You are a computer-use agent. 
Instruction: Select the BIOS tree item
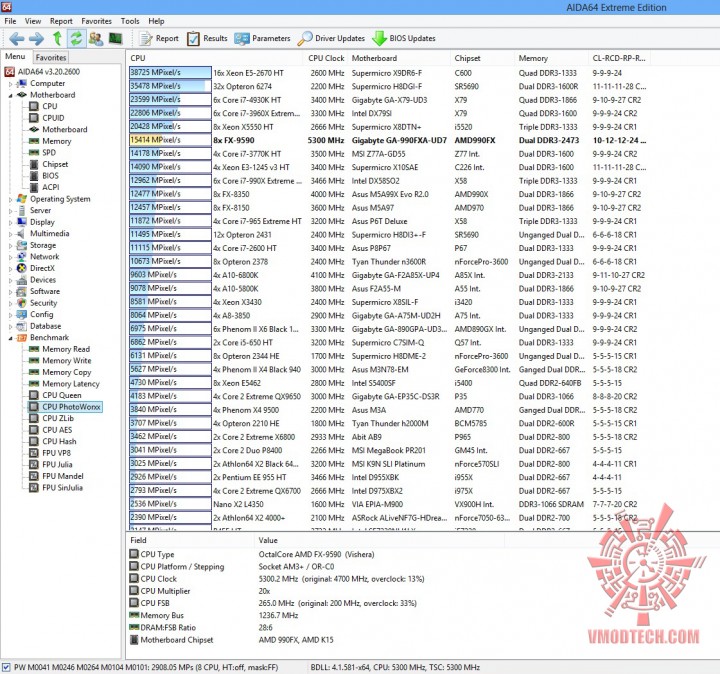pos(44,175)
